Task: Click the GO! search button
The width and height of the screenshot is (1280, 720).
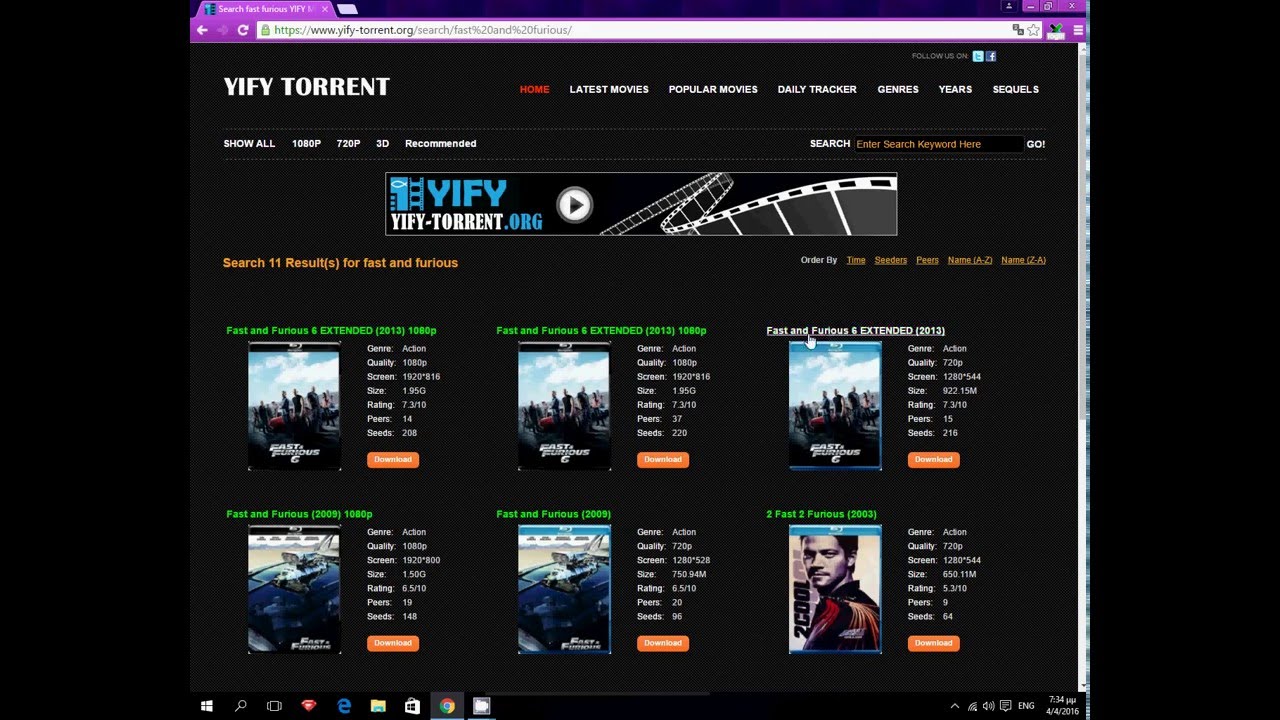Action: (x=1035, y=144)
